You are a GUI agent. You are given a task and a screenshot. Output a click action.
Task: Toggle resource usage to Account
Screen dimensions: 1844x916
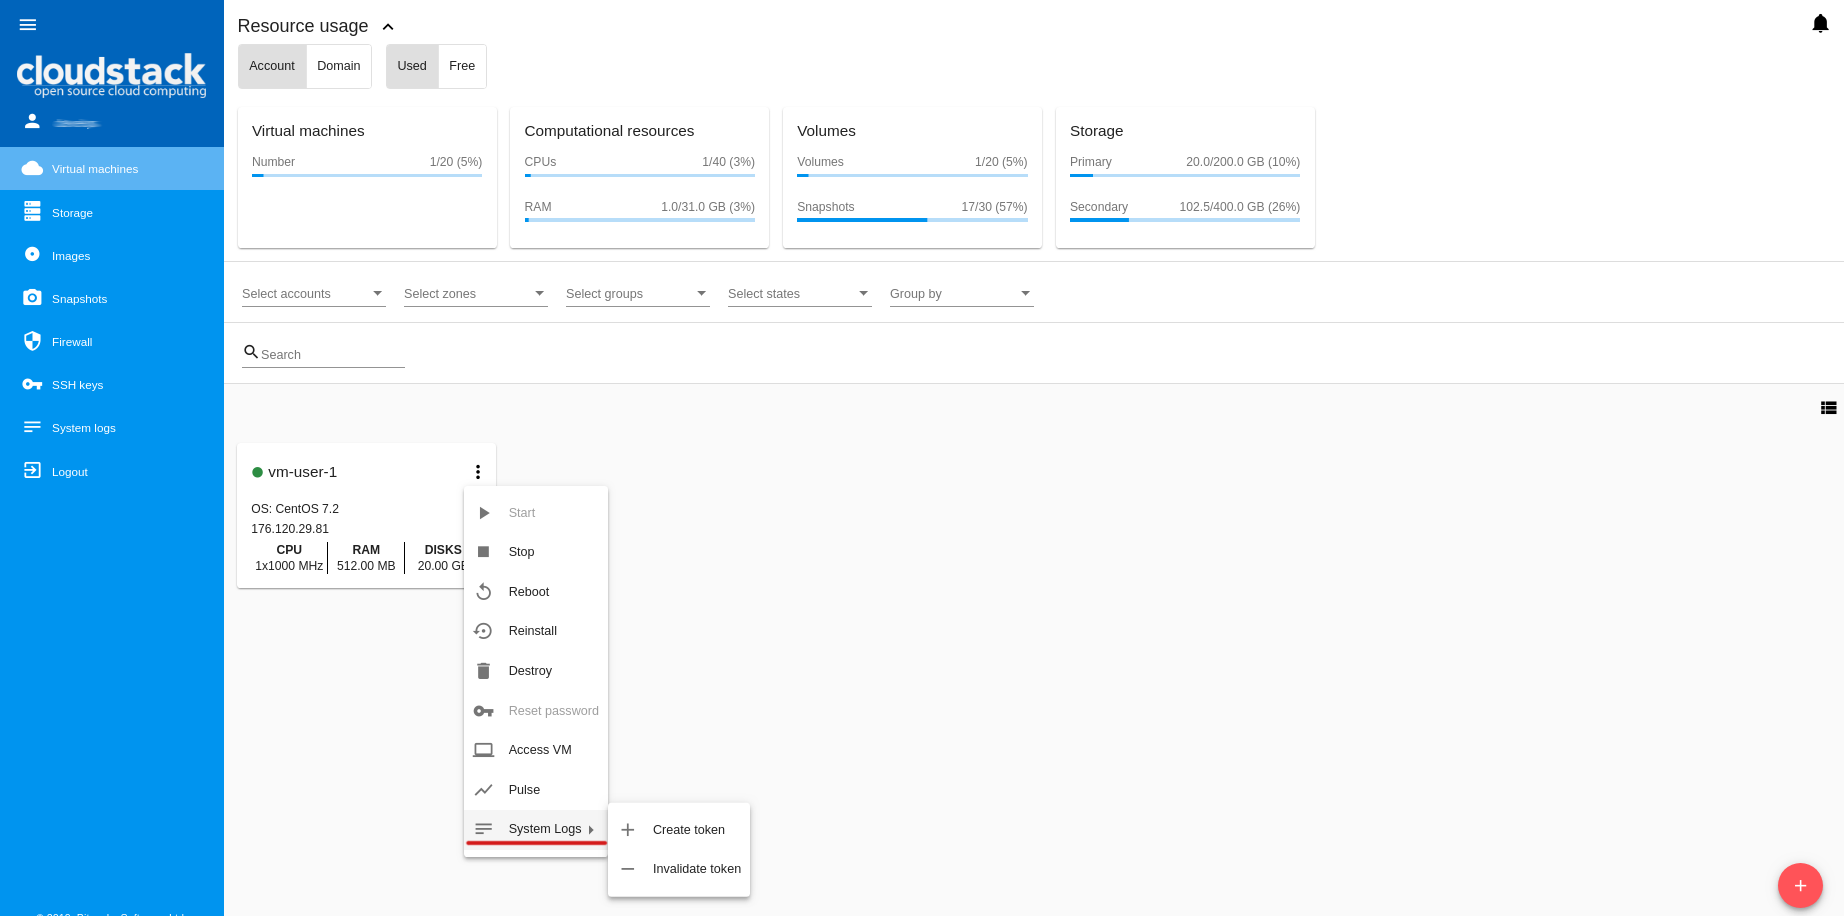pyautogui.click(x=272, y=66)
